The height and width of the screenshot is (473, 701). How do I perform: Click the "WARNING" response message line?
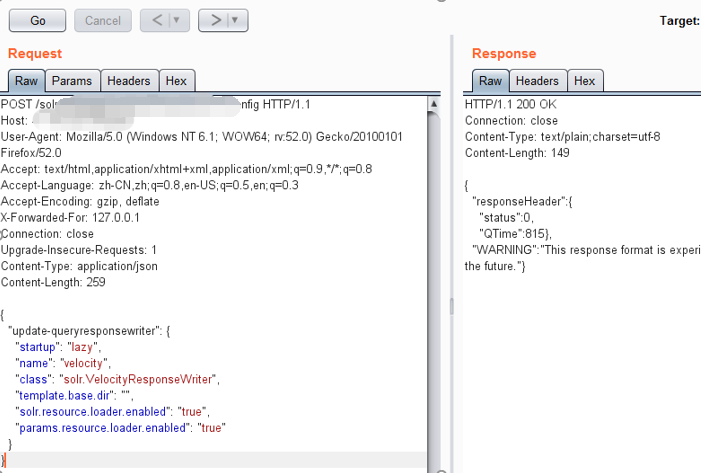[x=586, y=250]
